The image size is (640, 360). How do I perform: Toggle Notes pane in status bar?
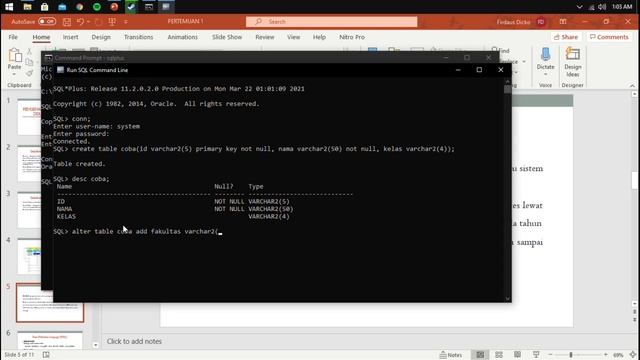pyautogui.click(x=451, y=355)
